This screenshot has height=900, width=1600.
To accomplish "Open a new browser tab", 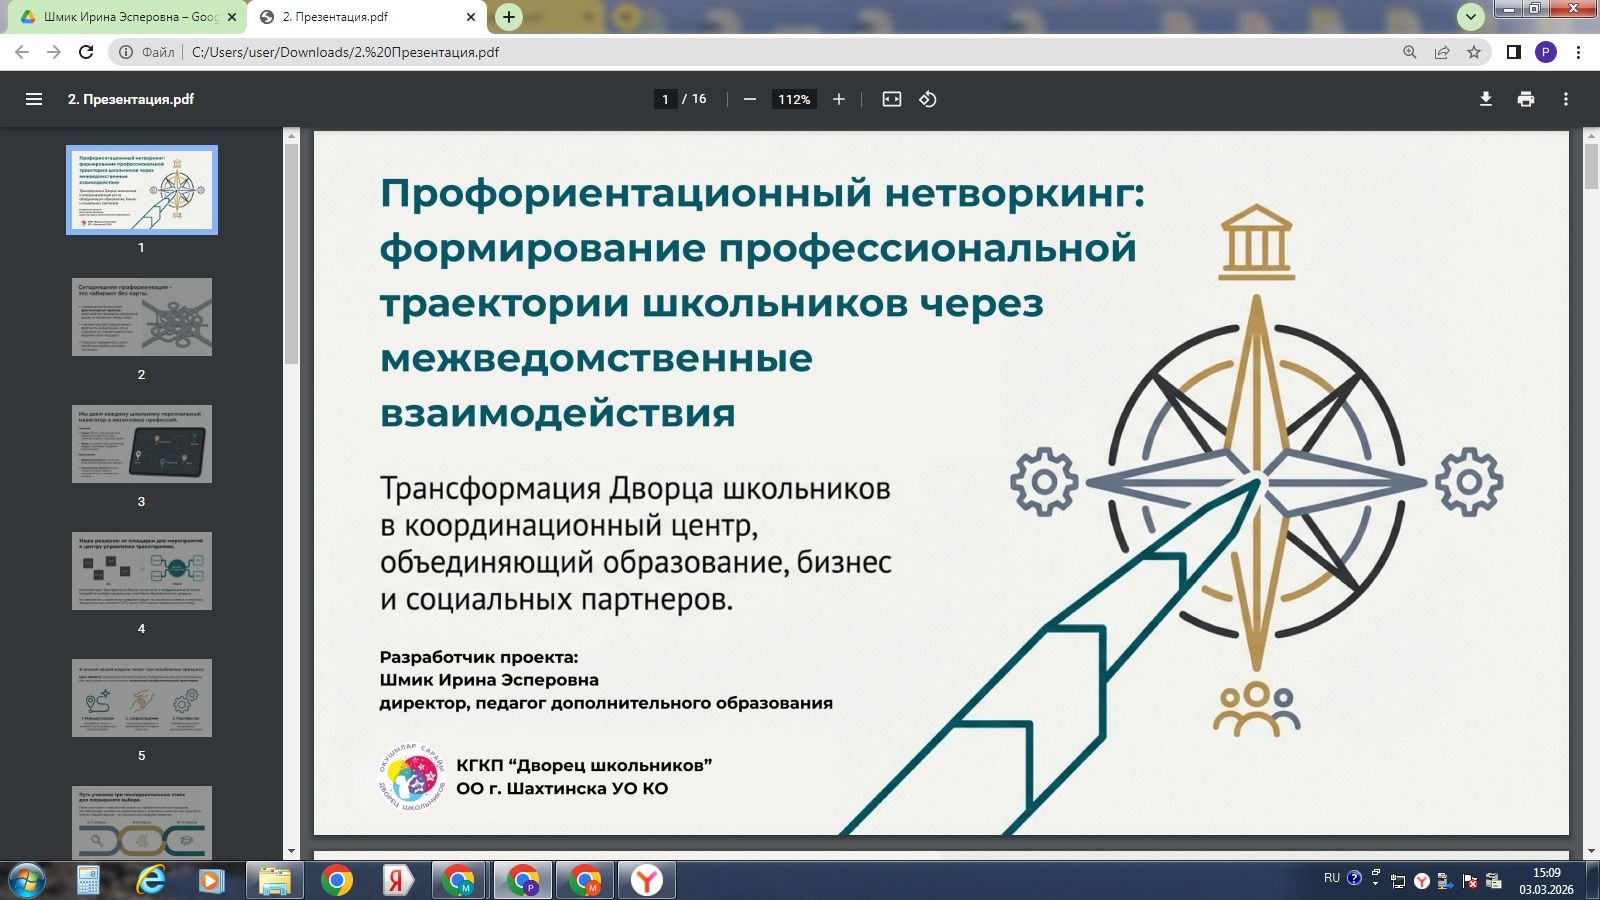I will 509,17.
